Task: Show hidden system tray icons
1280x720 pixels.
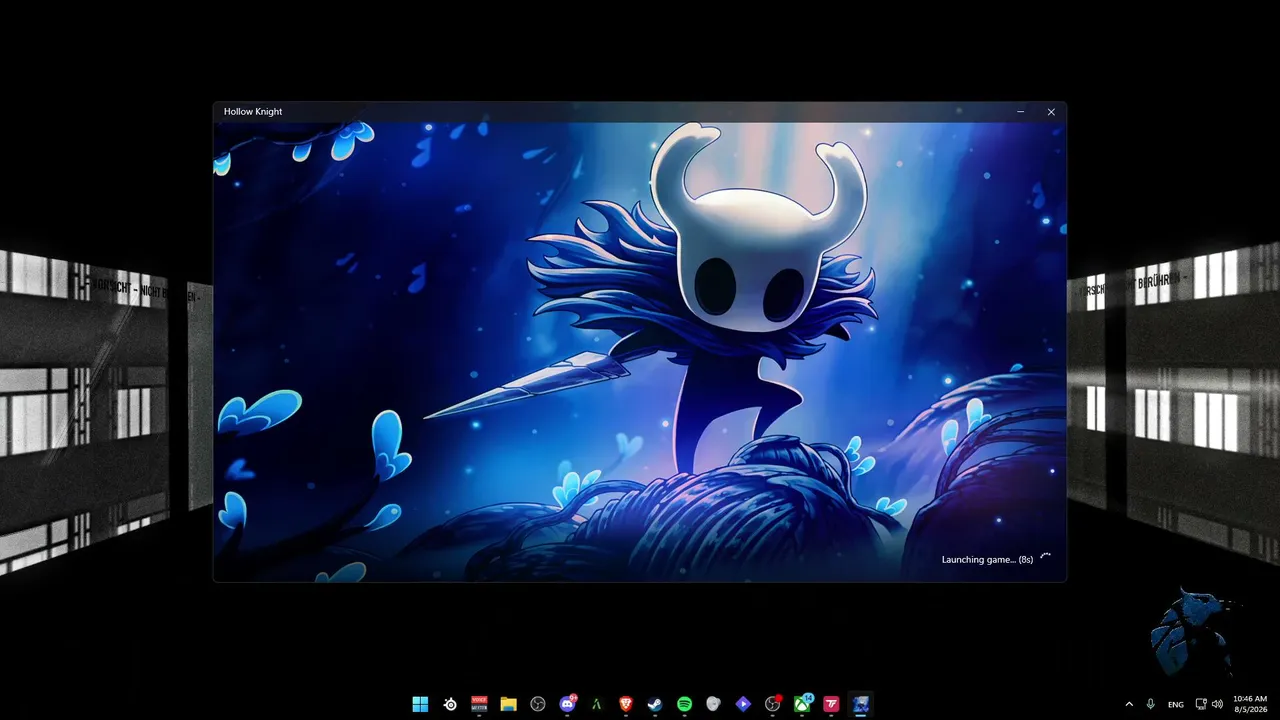Action: (1129, 704)
